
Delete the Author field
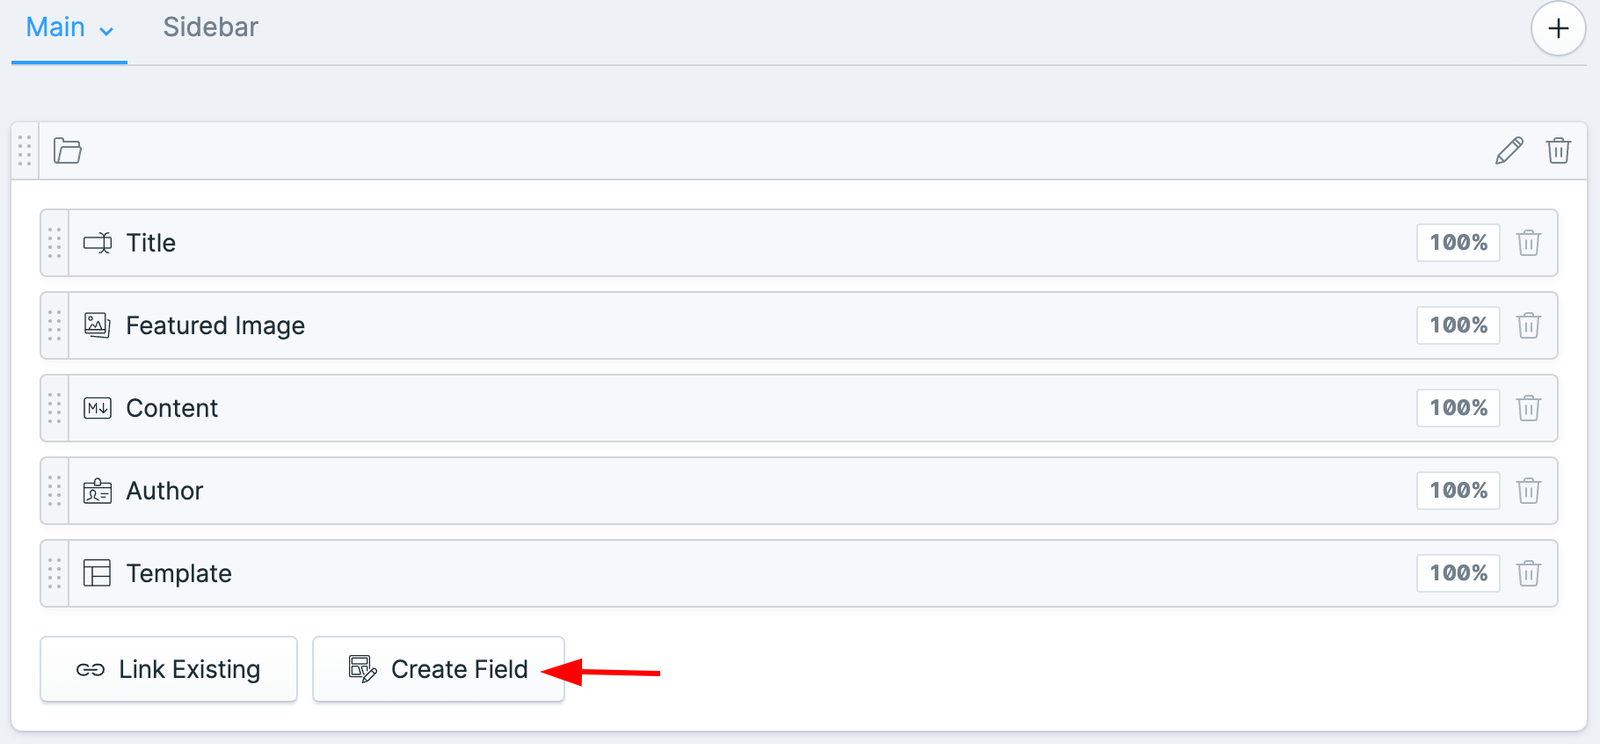[x=1528, y=491]
